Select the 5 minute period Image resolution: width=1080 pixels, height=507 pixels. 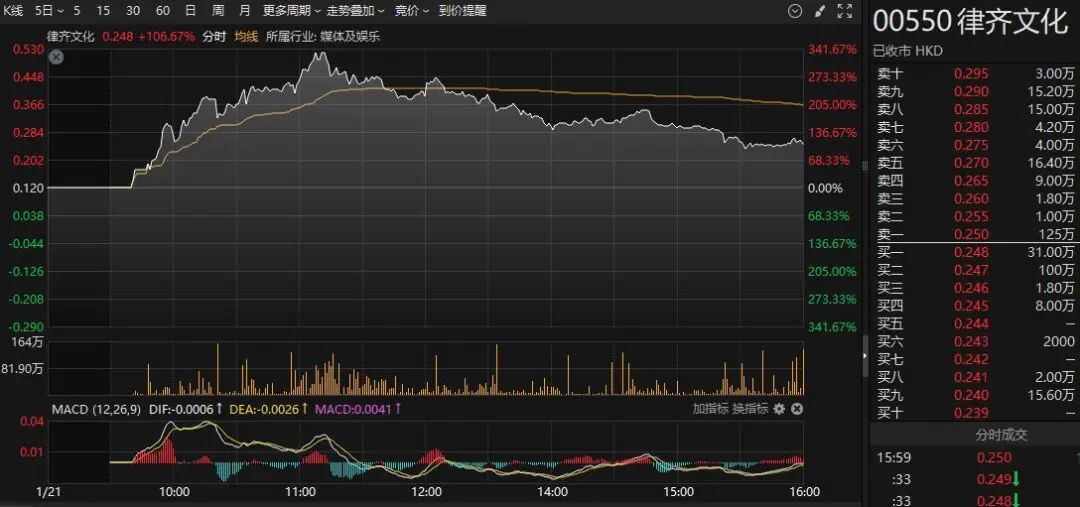(76, 10)
